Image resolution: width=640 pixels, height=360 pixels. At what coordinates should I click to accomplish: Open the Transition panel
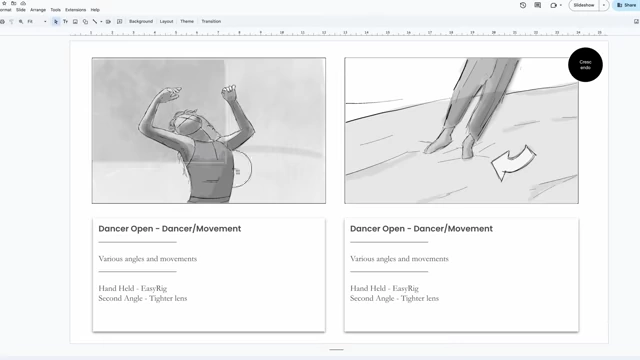[211, 21]
